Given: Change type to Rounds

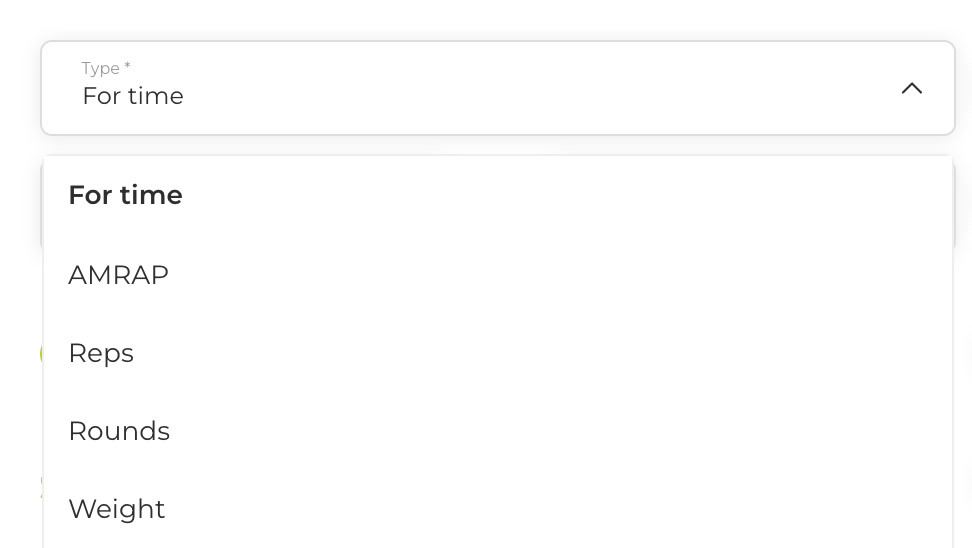Looking at the screenshot, I should point(498,431).
